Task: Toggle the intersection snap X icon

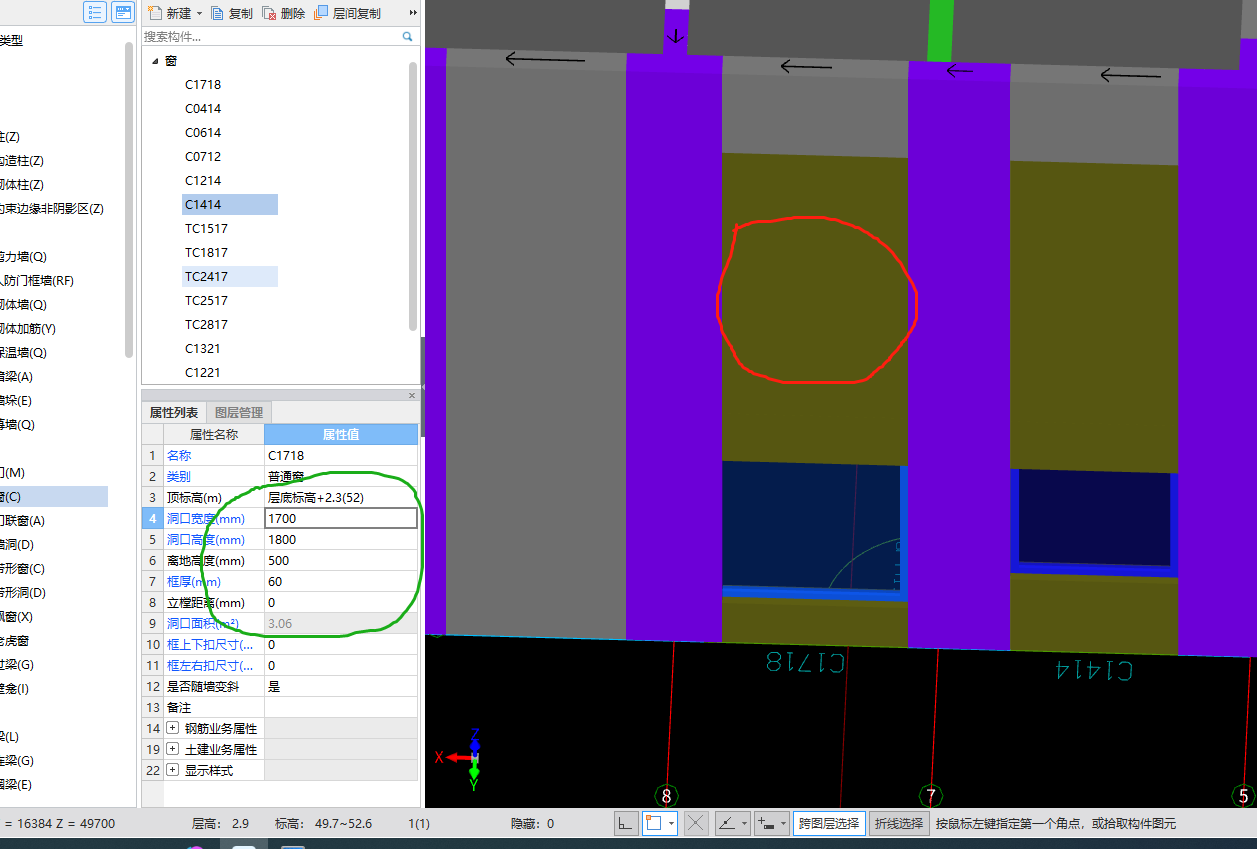Action: 697,824
